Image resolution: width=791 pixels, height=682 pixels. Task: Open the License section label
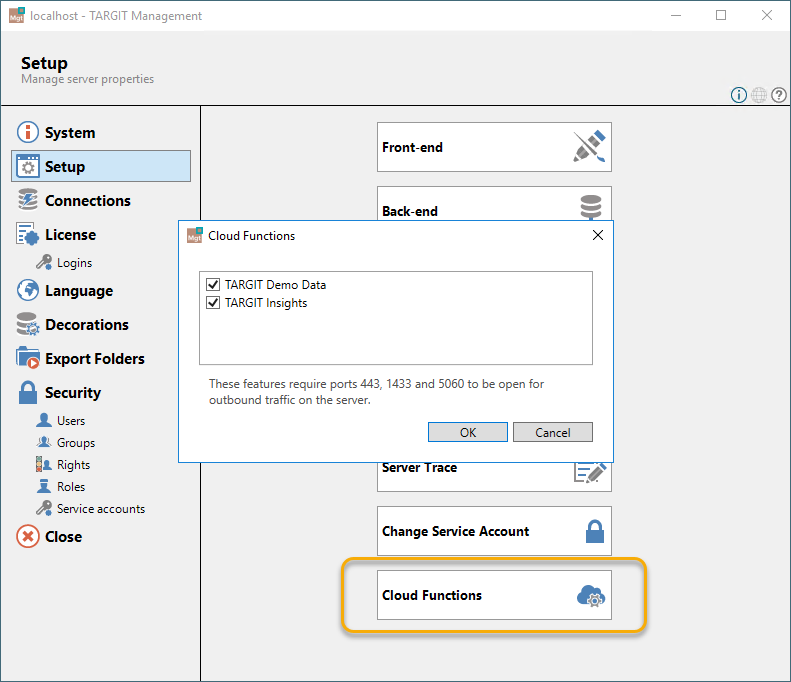[71, 235]
